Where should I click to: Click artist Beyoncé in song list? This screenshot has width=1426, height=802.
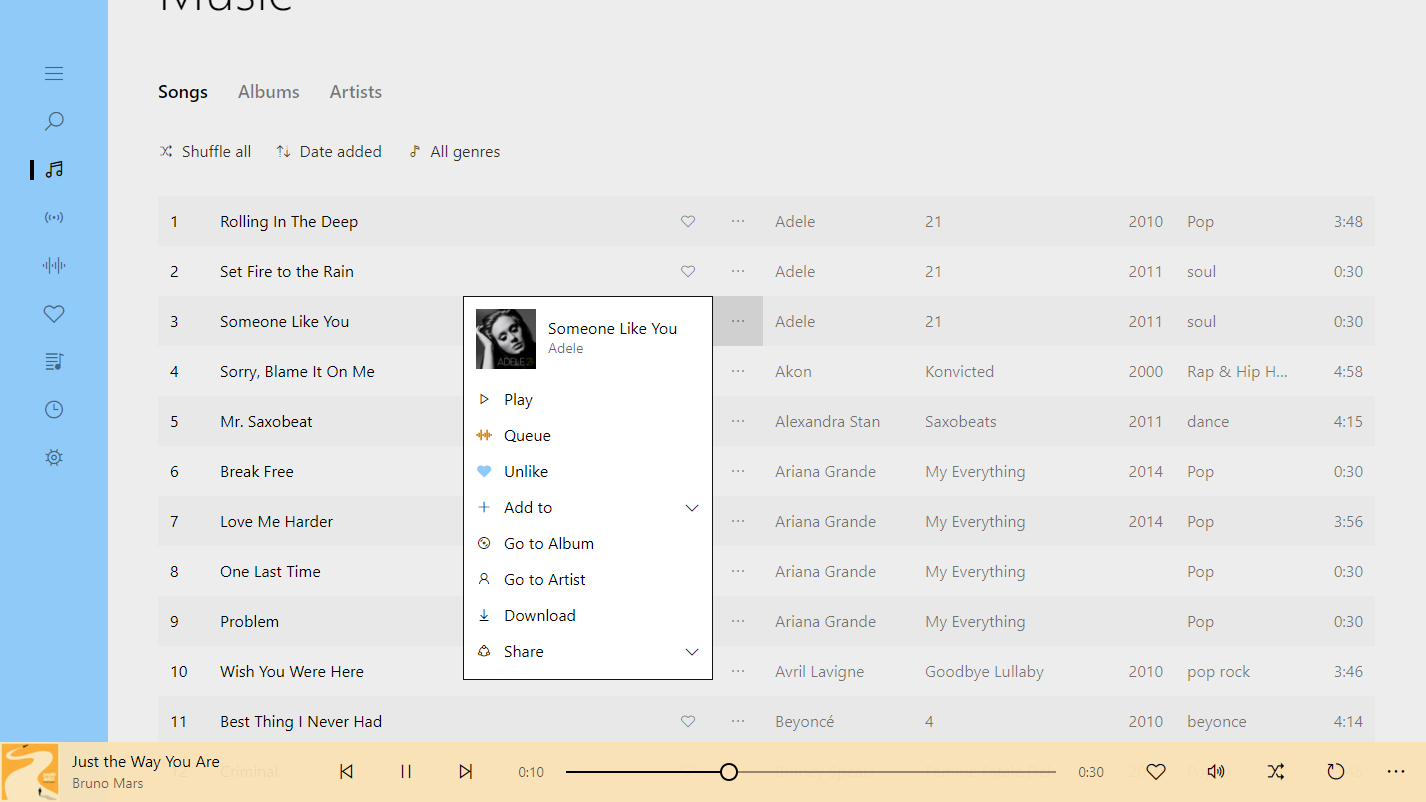(x=804, y=721)
